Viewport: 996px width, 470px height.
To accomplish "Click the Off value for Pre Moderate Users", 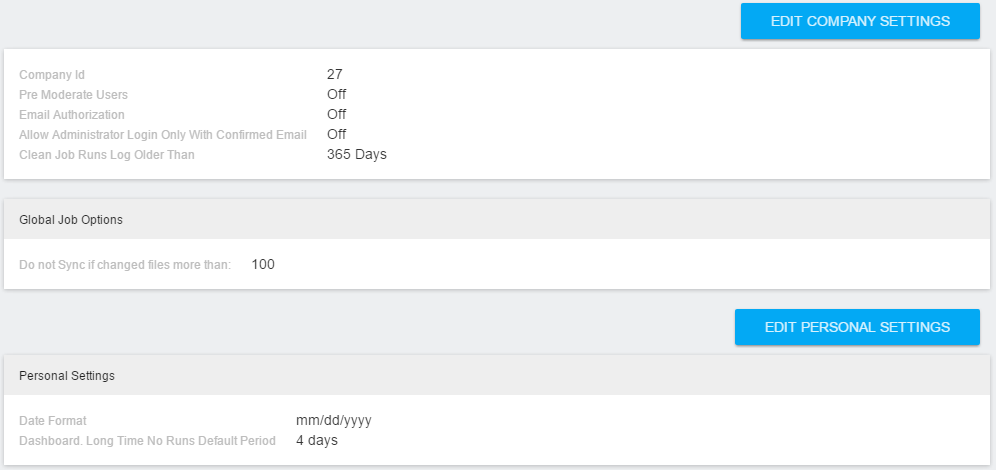I will tap(336, 94).
